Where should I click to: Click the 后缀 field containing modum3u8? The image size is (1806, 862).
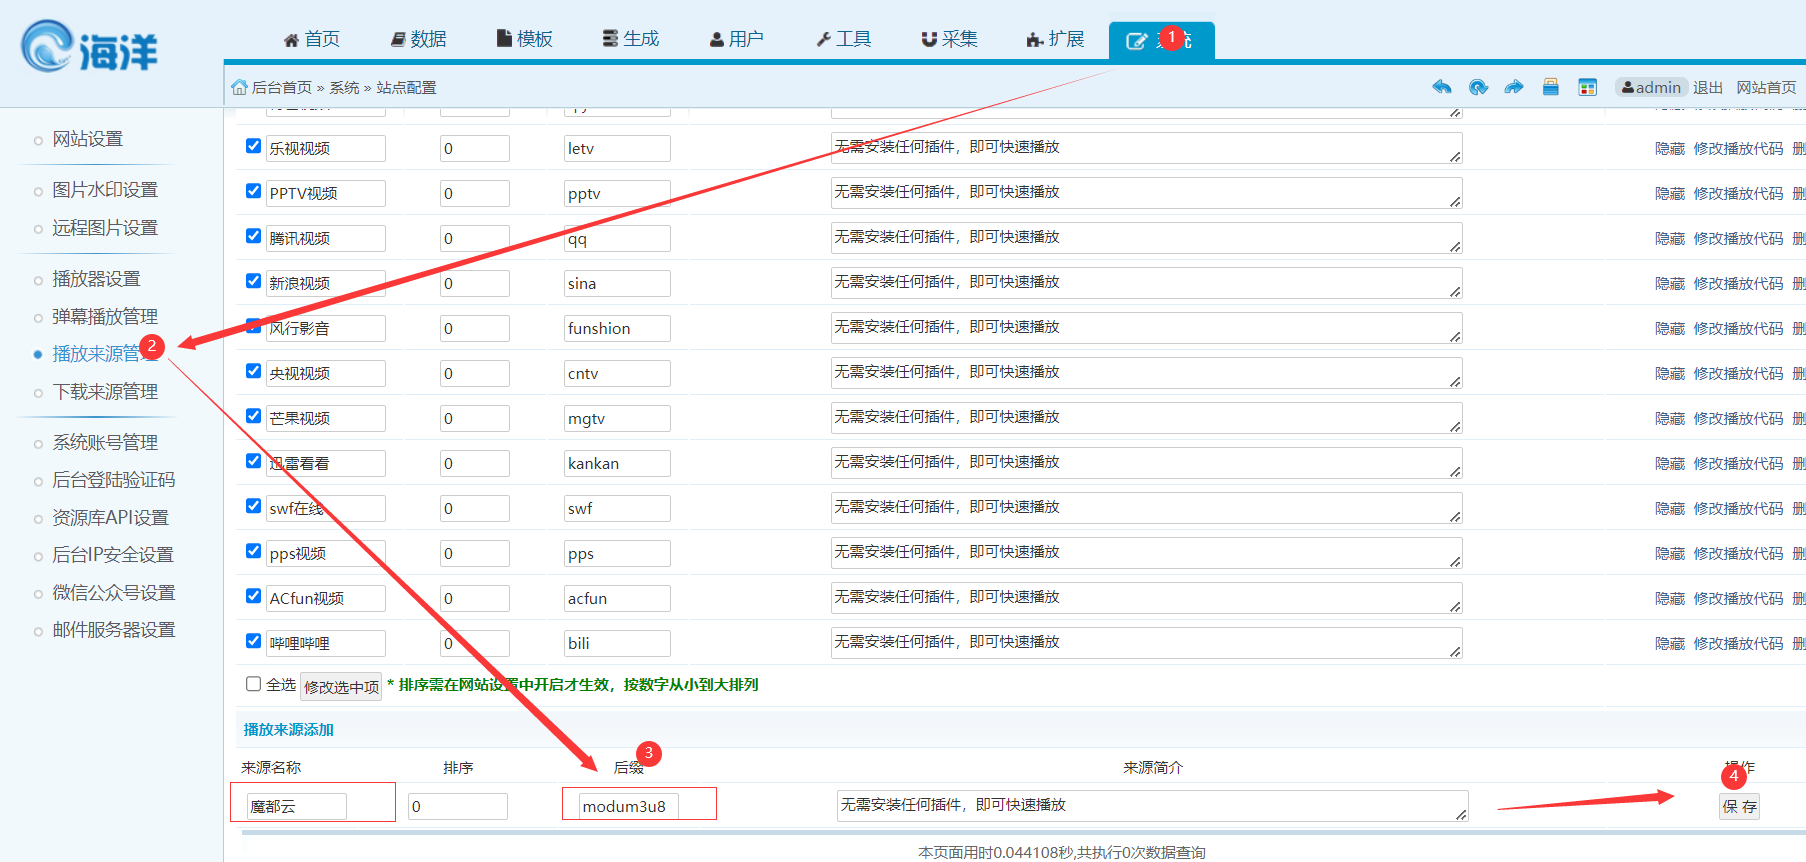(x=629, y=806)
